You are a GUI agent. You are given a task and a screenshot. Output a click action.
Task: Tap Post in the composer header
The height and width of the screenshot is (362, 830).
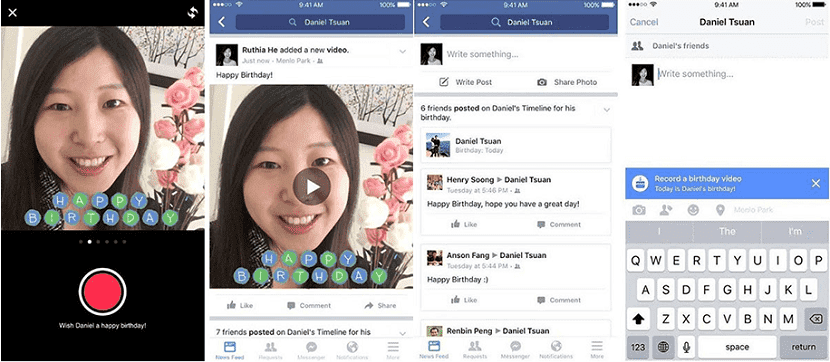click(x=814, y=22)
